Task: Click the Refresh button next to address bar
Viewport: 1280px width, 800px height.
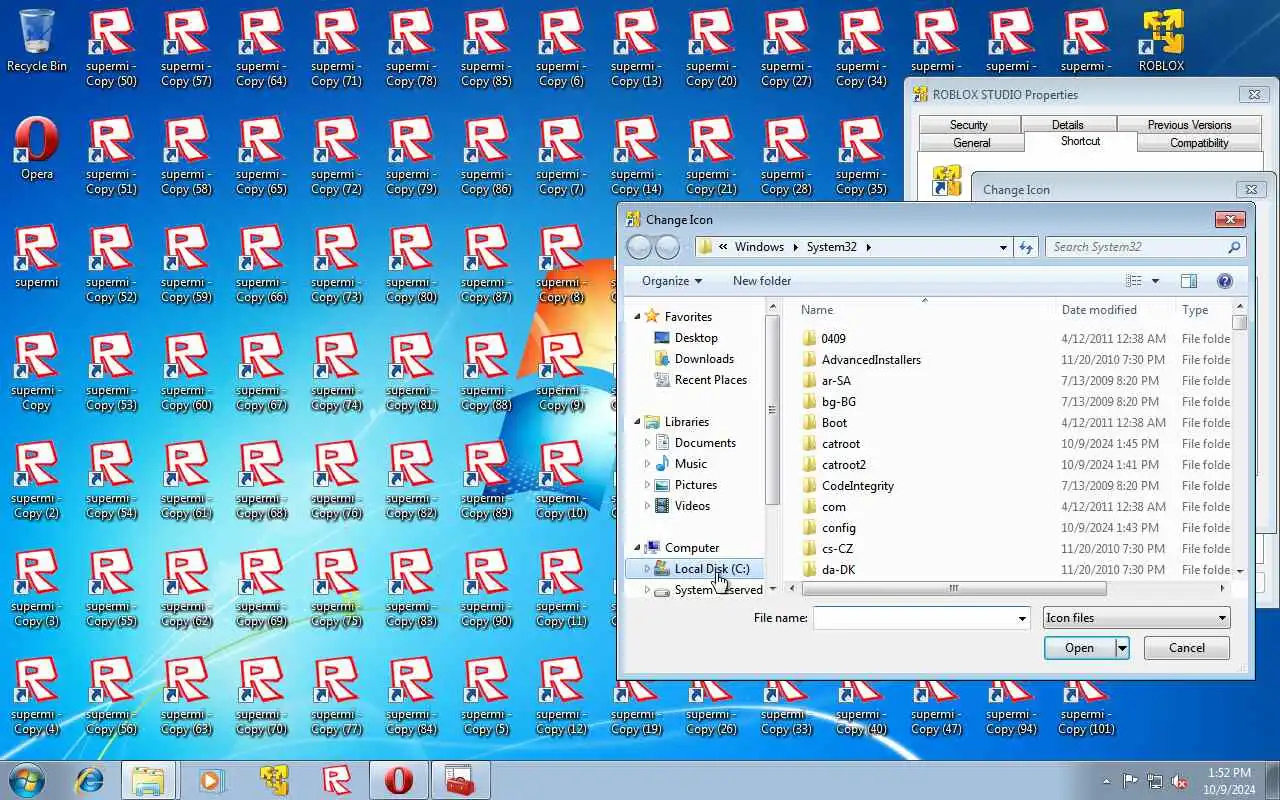Action: click(x=1026, y=247)
